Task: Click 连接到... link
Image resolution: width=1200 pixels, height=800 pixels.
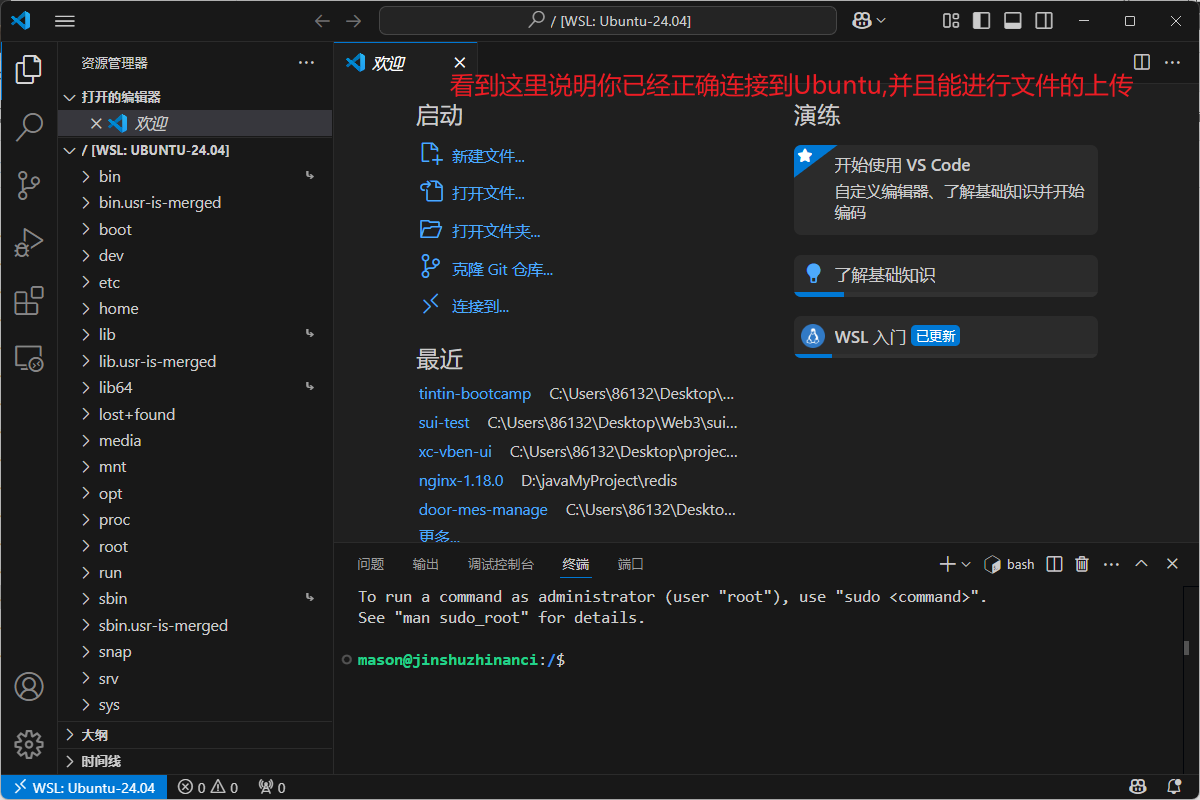Action: pos(481,306)
